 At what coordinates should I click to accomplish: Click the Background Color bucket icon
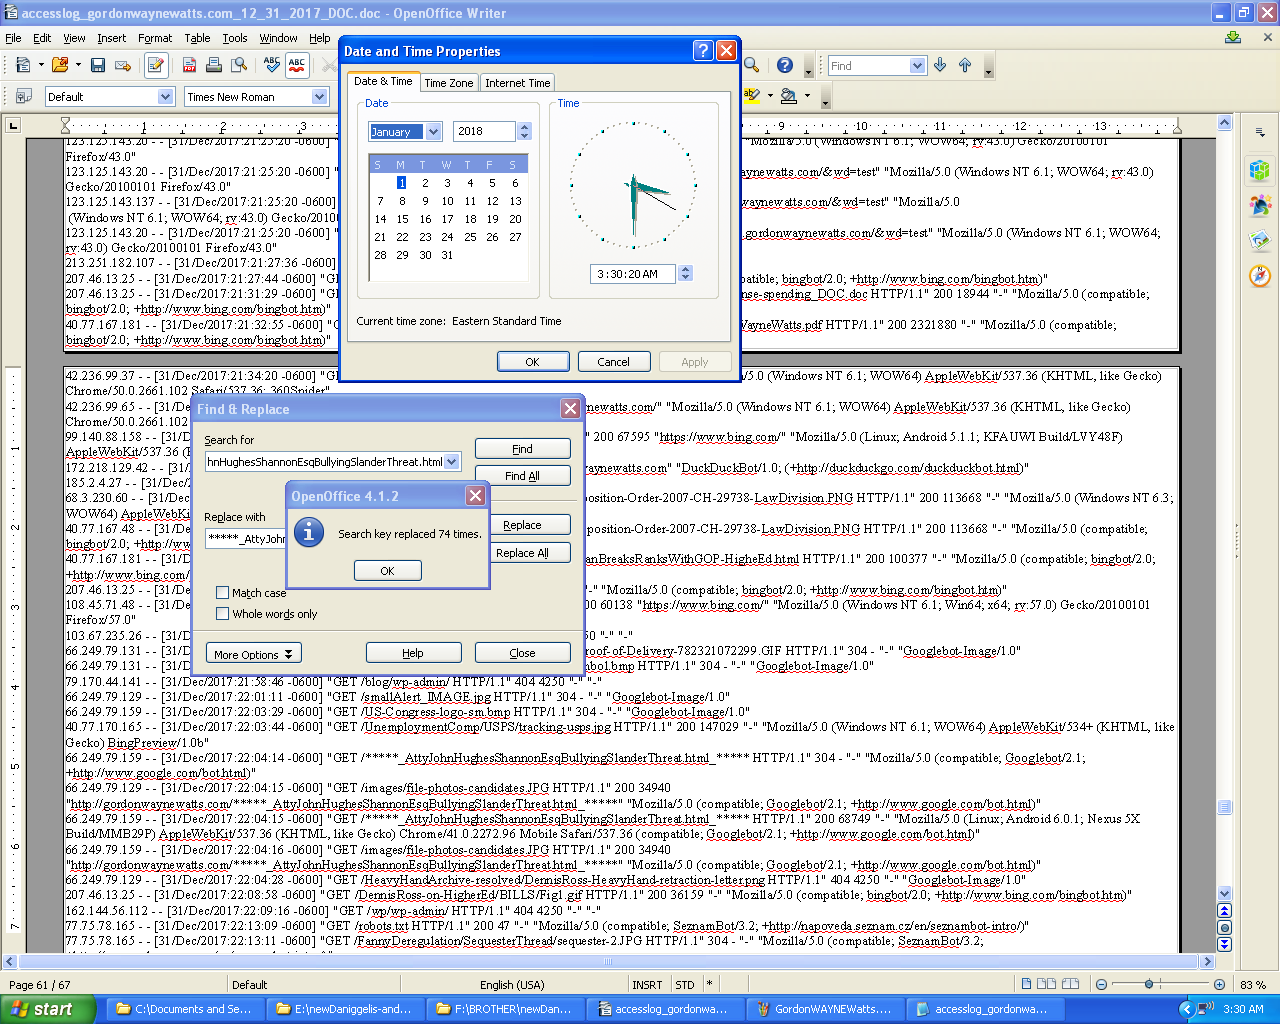pyautogui.click(x=789, y=96)
